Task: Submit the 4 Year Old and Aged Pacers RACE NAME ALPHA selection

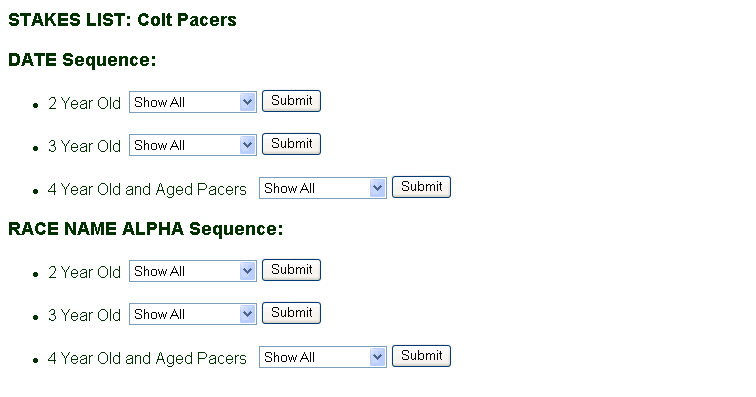Action: pyautogui.click(x=421, y=356)
